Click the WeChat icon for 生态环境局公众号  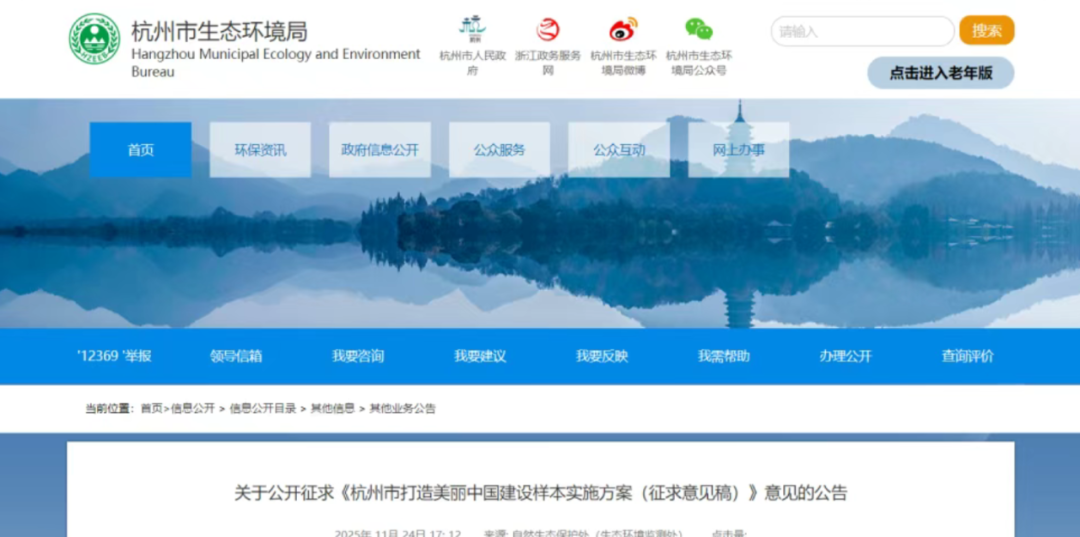pyautogui.click(x=698, y=30)
